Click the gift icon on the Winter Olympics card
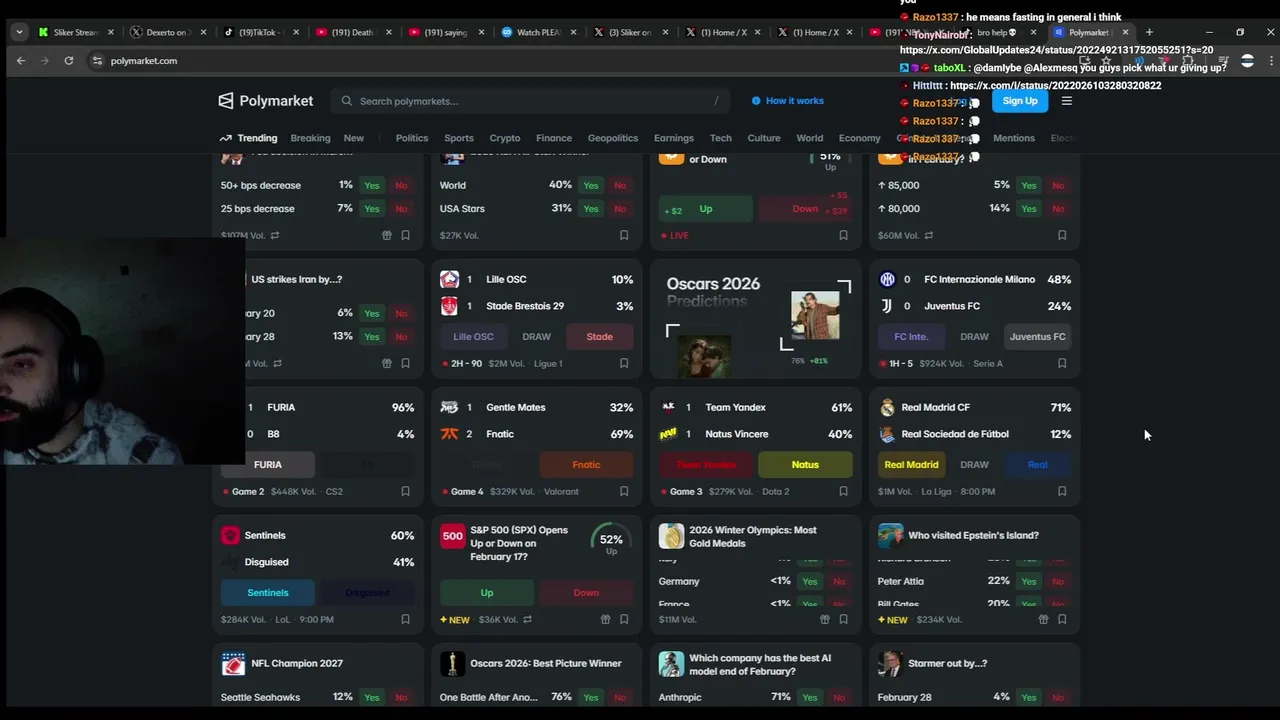 pyautogui.click(x=824, y=620)
